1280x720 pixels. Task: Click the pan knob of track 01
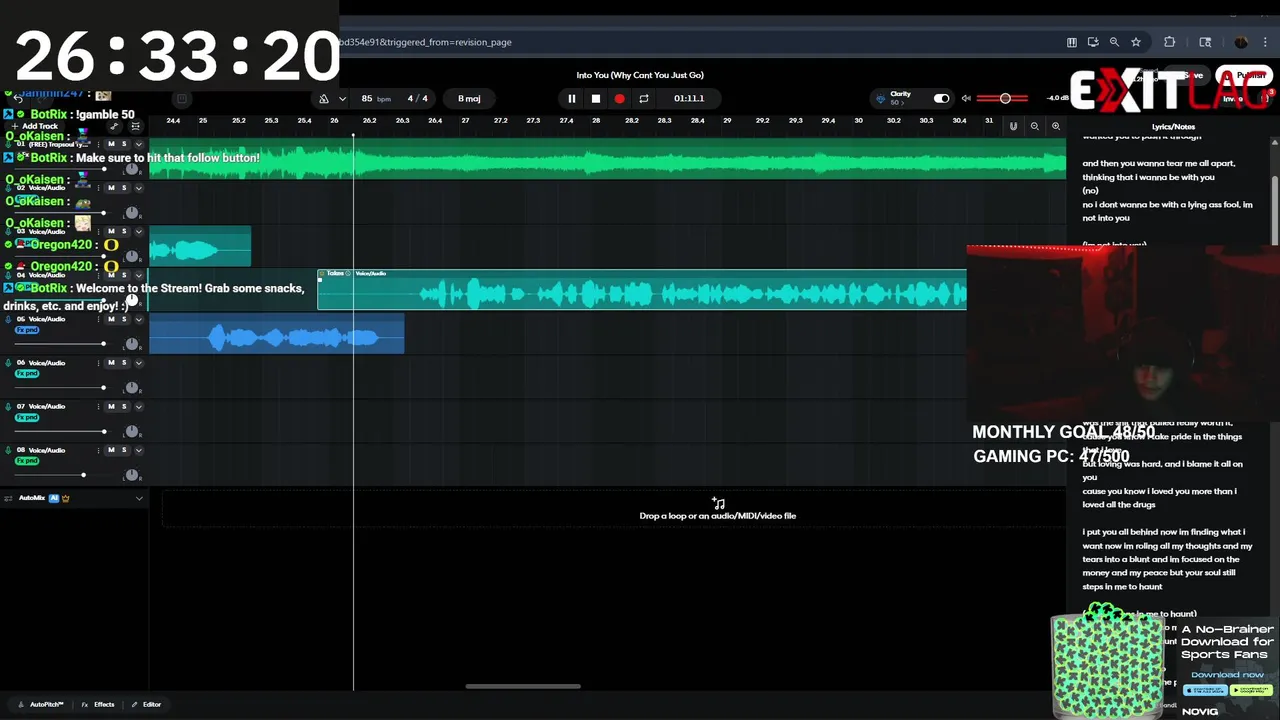131,170
